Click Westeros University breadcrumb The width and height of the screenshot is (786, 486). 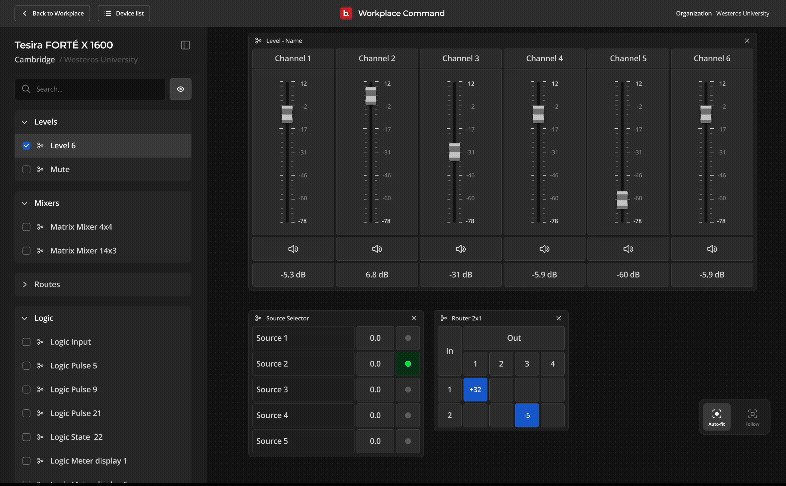click(101, 59)
